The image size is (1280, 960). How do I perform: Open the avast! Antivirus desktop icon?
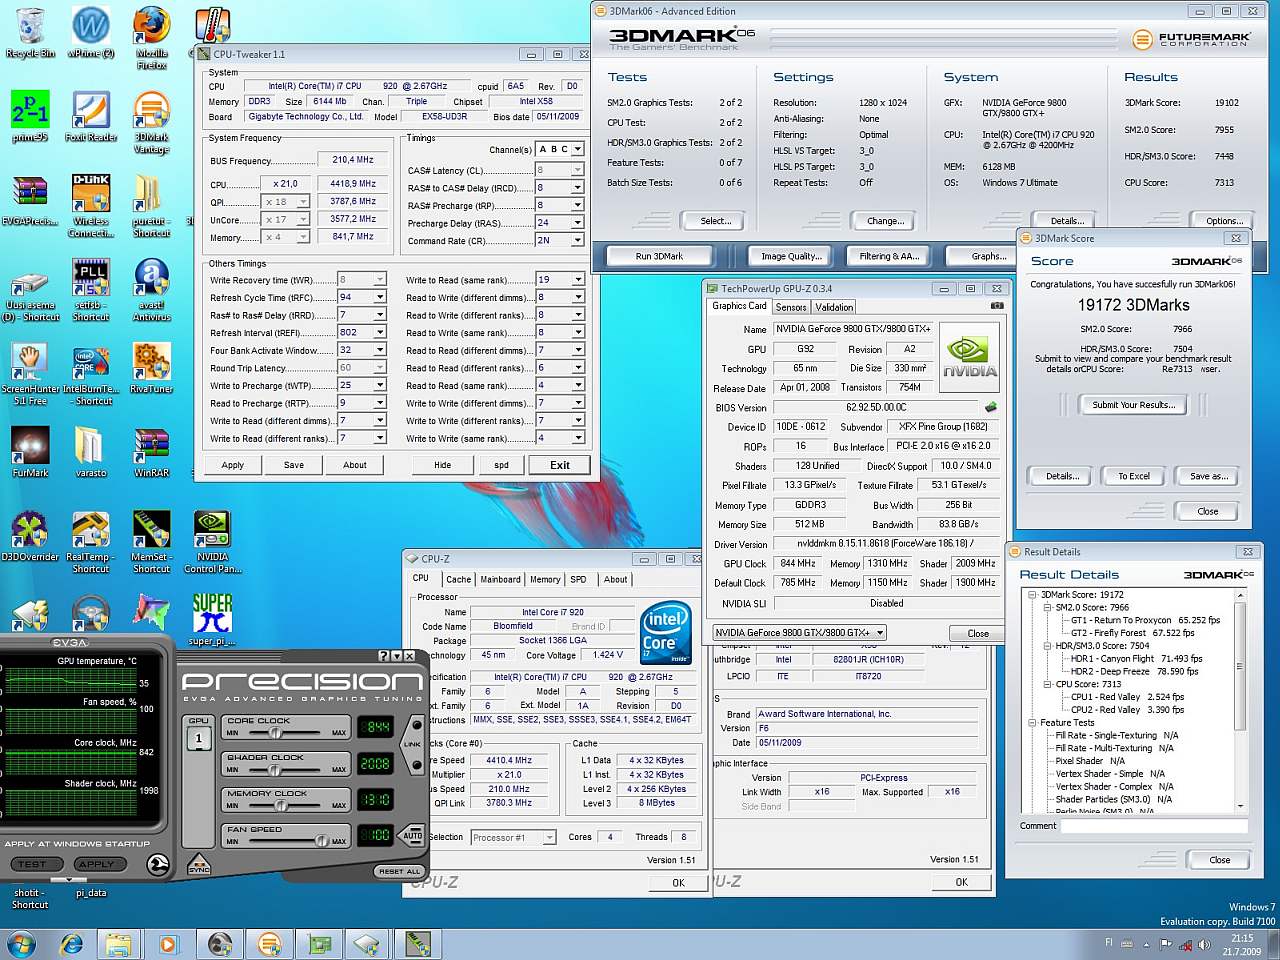152,290
